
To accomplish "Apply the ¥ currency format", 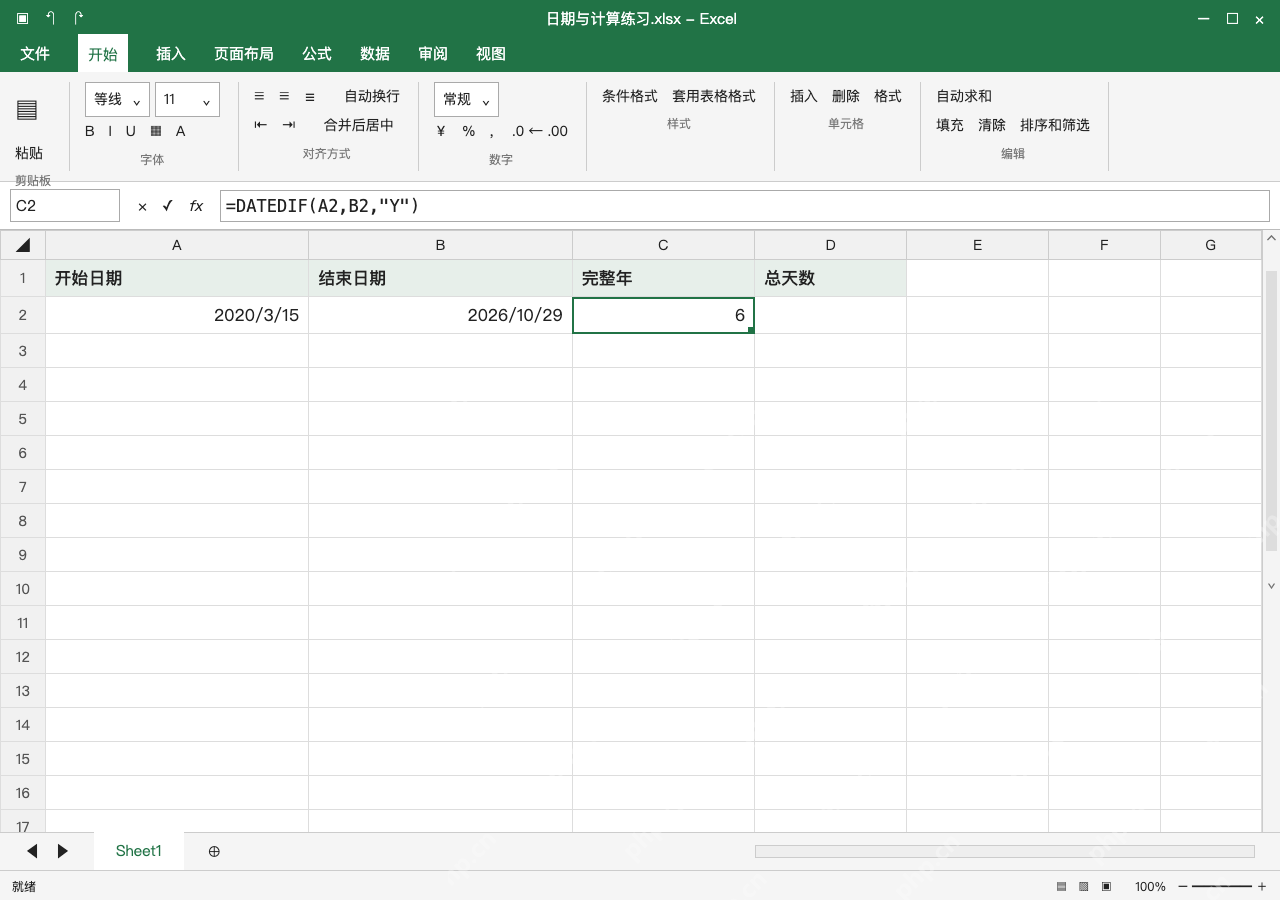I will click(441, 131).
